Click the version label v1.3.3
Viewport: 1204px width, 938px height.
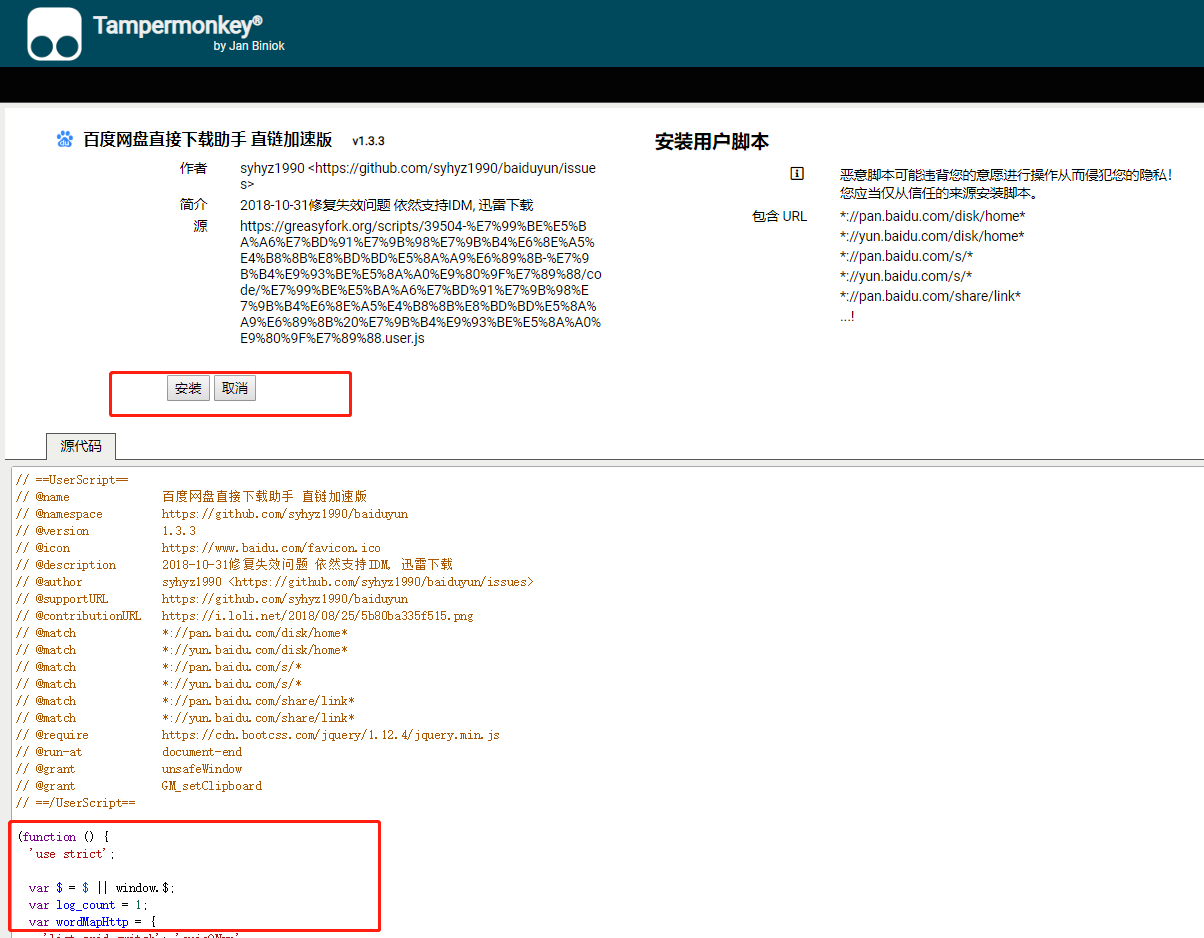(368, 141)
